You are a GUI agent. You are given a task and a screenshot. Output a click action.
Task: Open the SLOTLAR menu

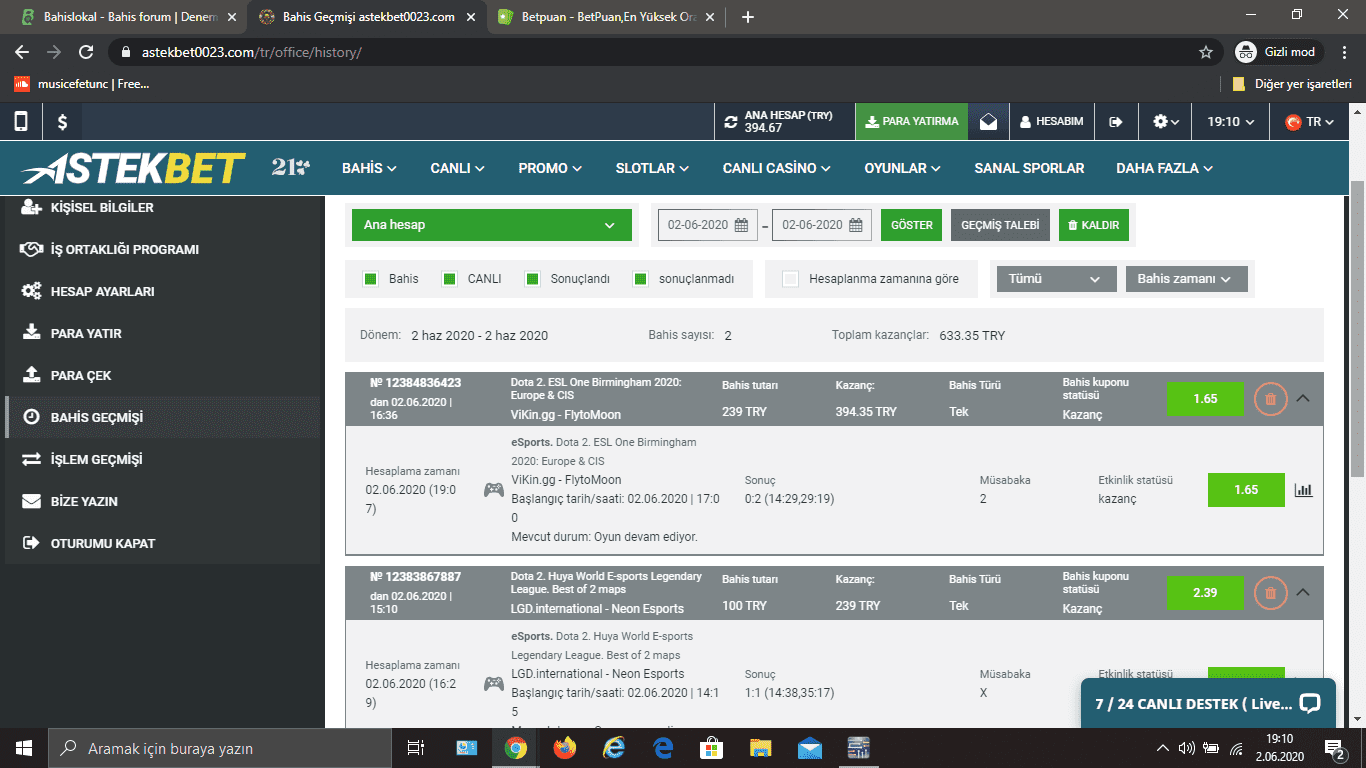point(652,168)
